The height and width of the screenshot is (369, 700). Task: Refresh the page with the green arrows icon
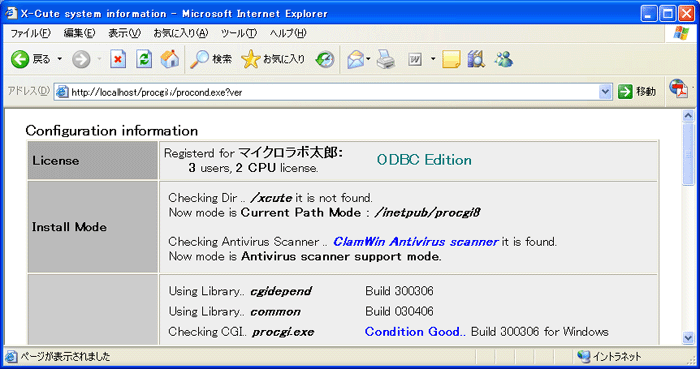point(144,59)
